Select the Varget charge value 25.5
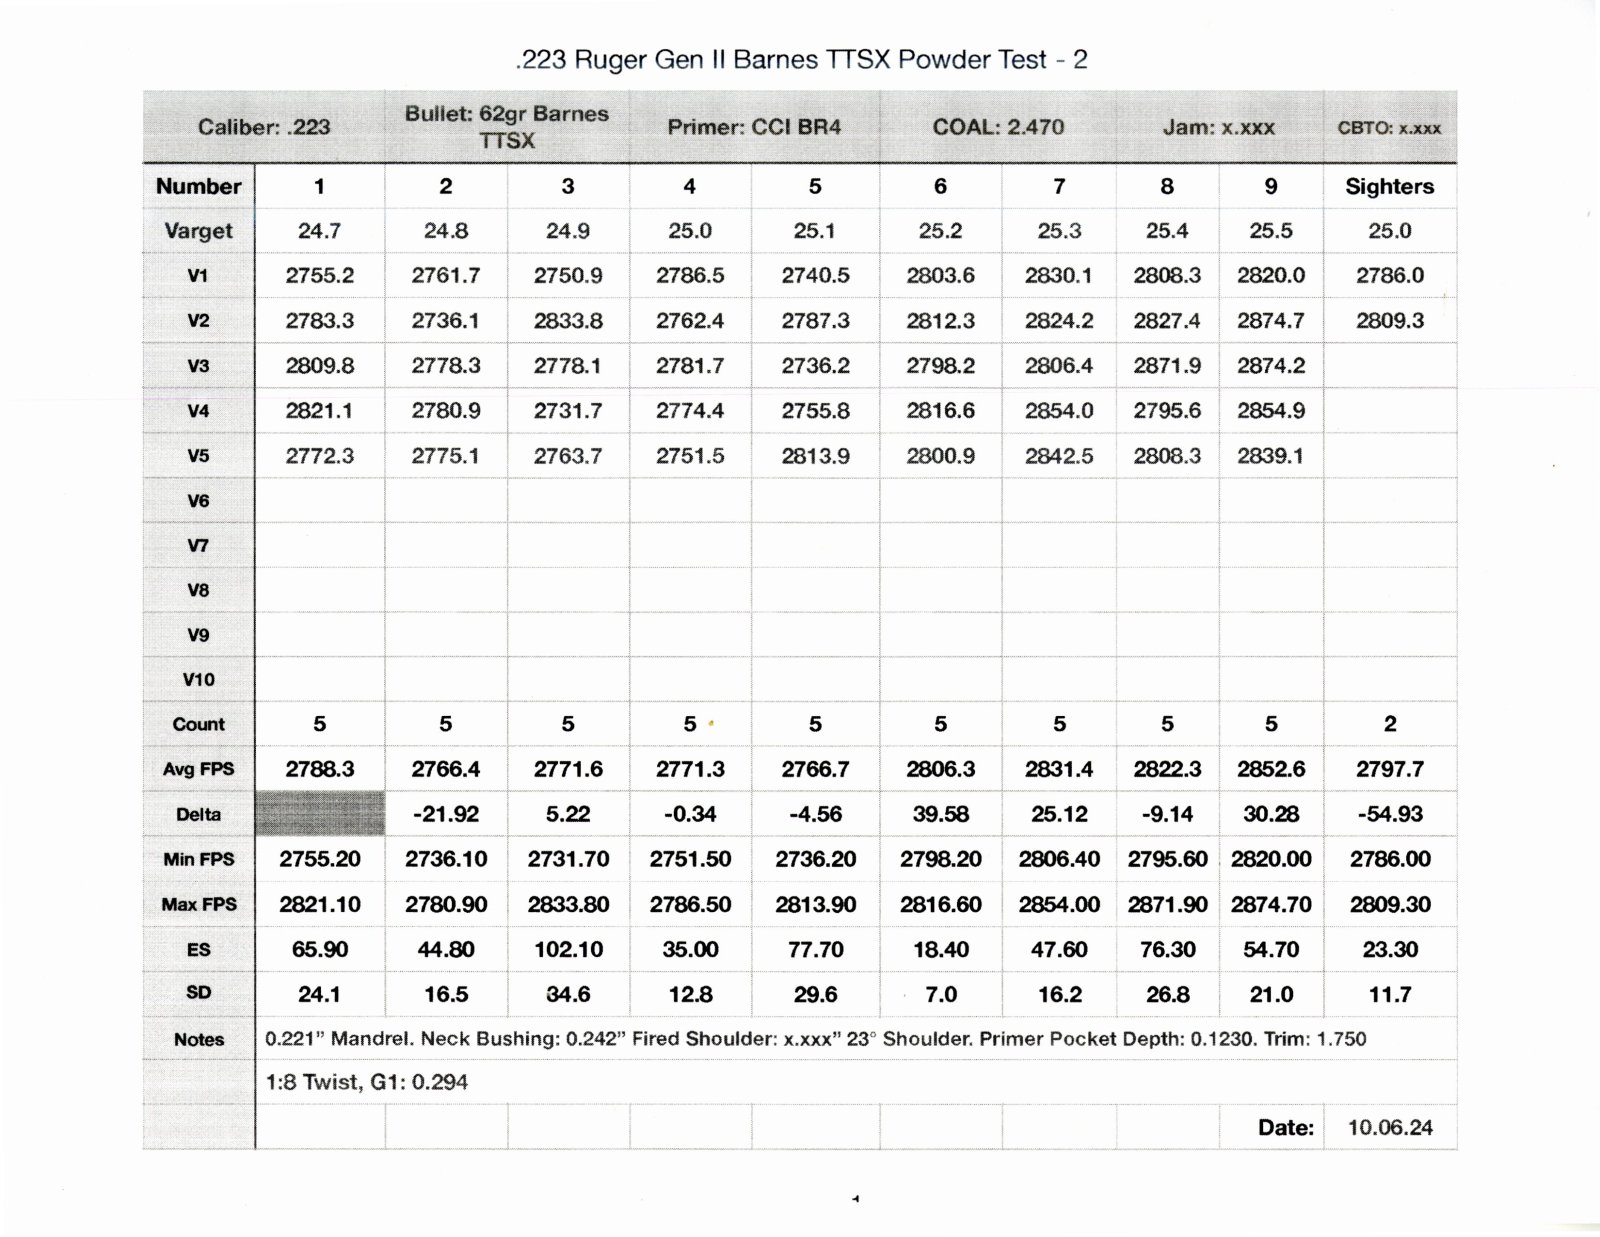The width and height of the screenshot is (1600, 1237). 1270,231
